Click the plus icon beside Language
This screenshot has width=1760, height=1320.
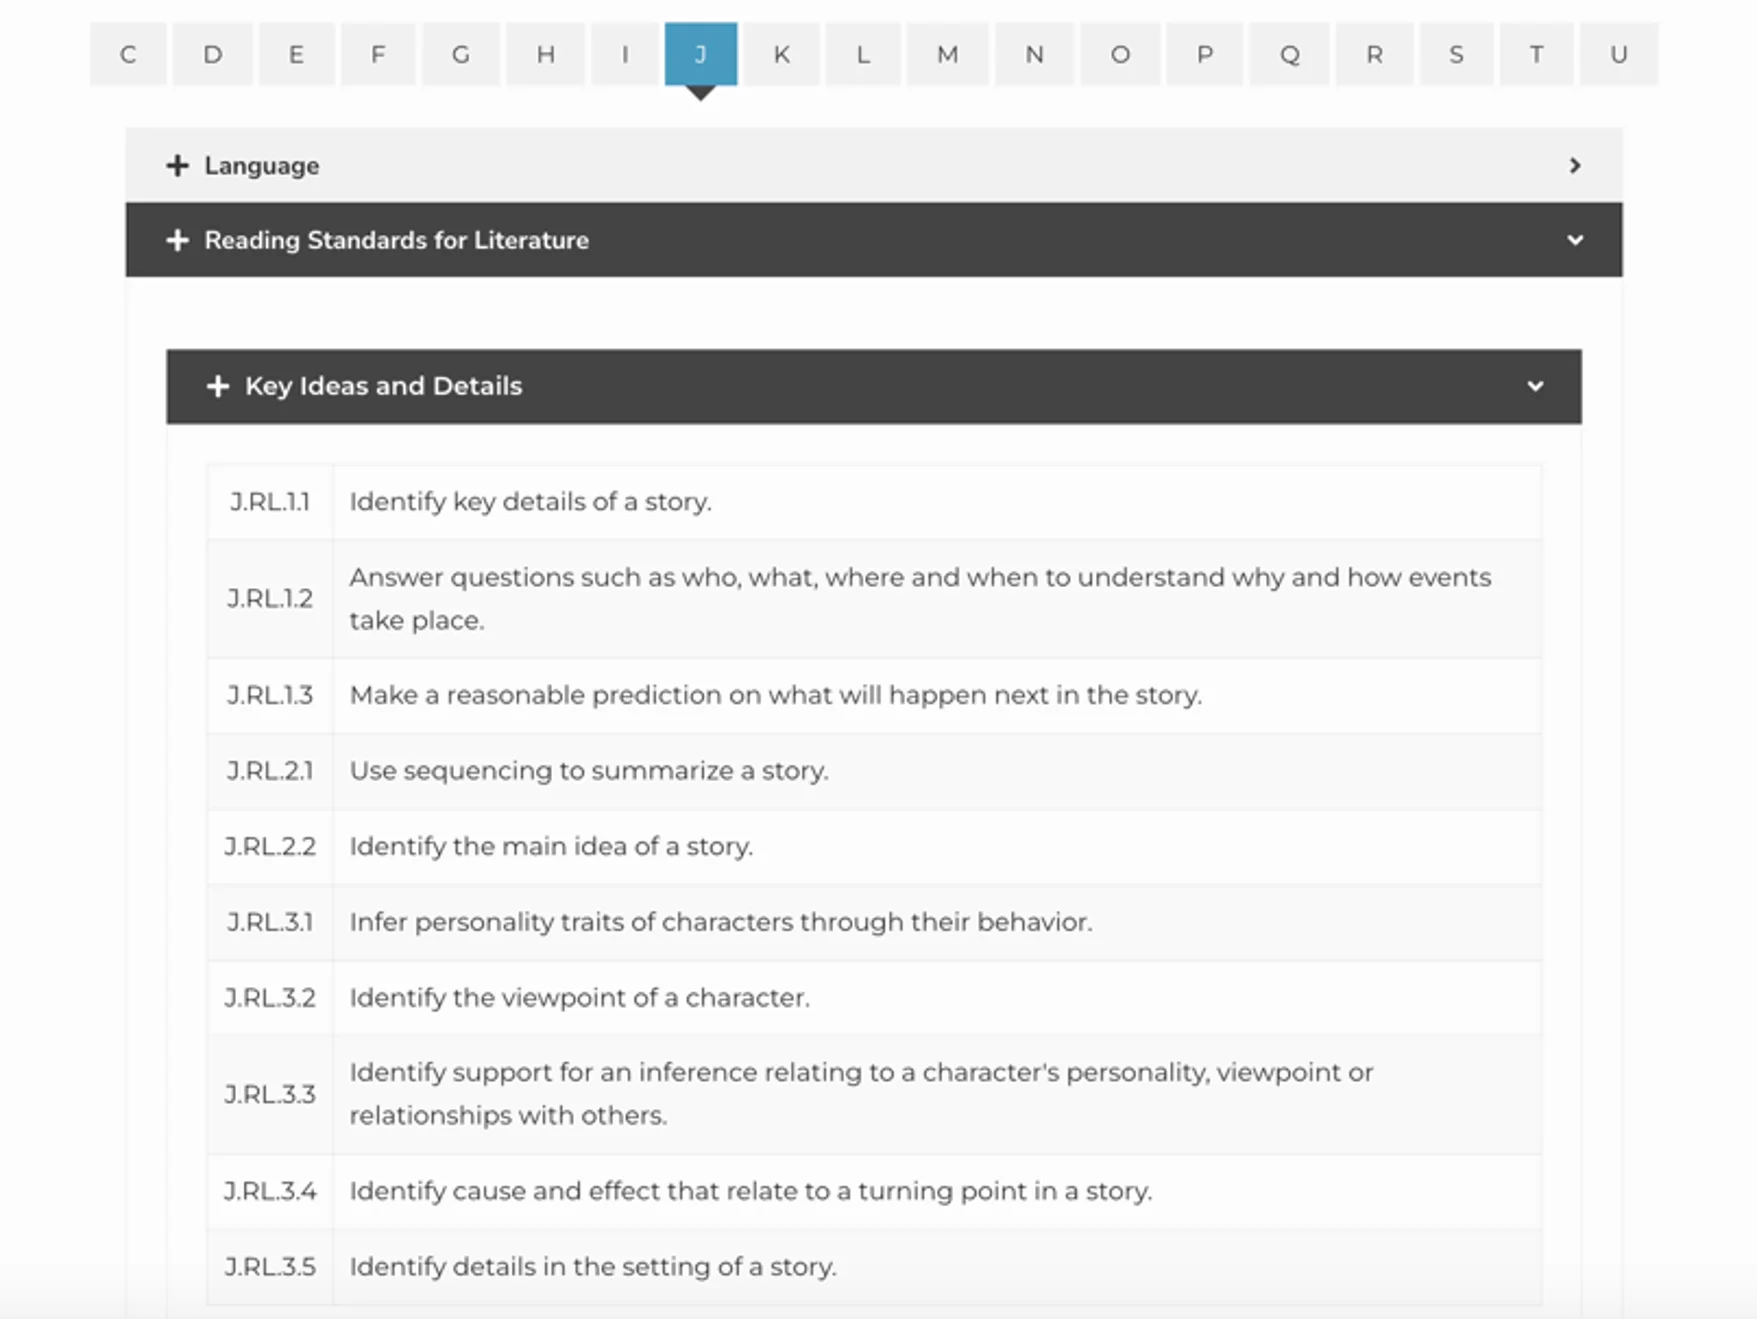click(x=177, y=165)
